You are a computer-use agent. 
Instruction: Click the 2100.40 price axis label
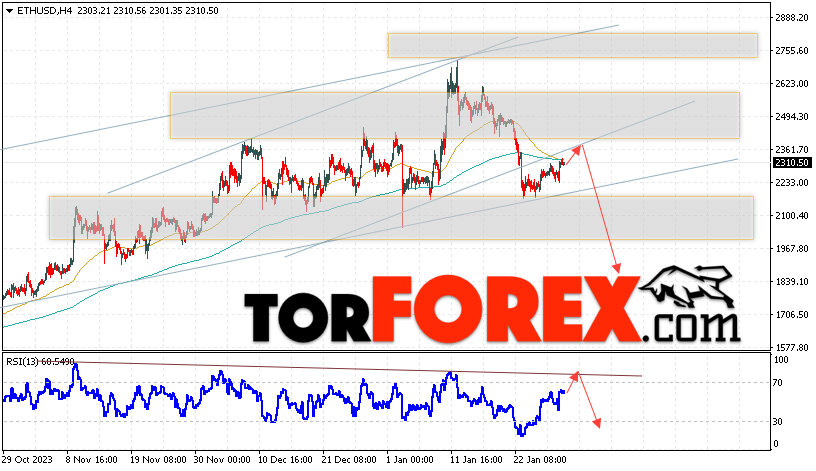click(792, 215)
